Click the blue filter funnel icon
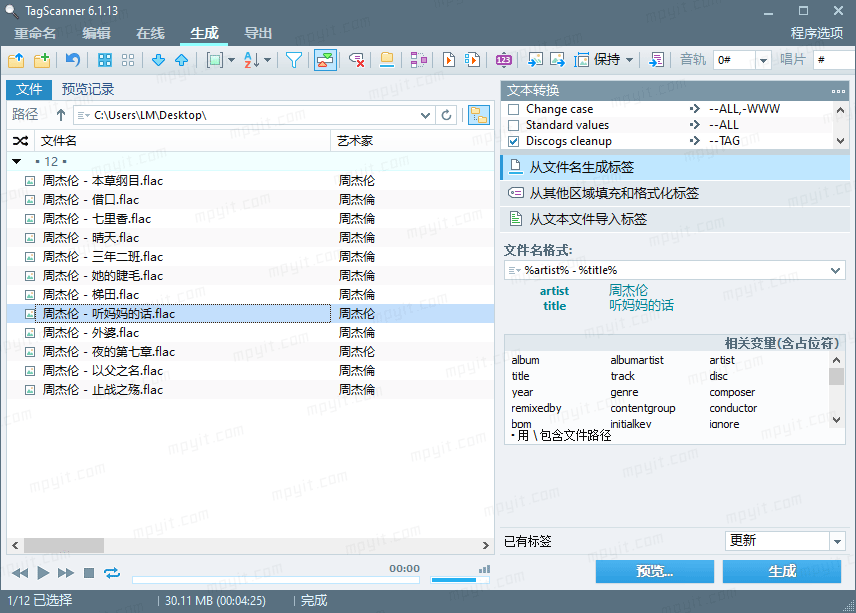 pos(294,60)
